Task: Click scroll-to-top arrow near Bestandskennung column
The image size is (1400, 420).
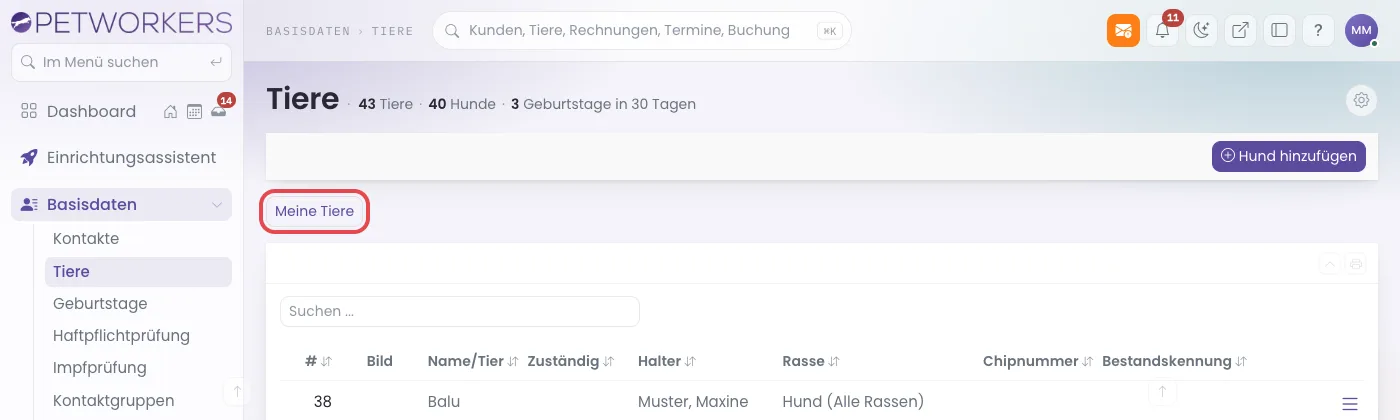Action: click(x=1161, y=391)
